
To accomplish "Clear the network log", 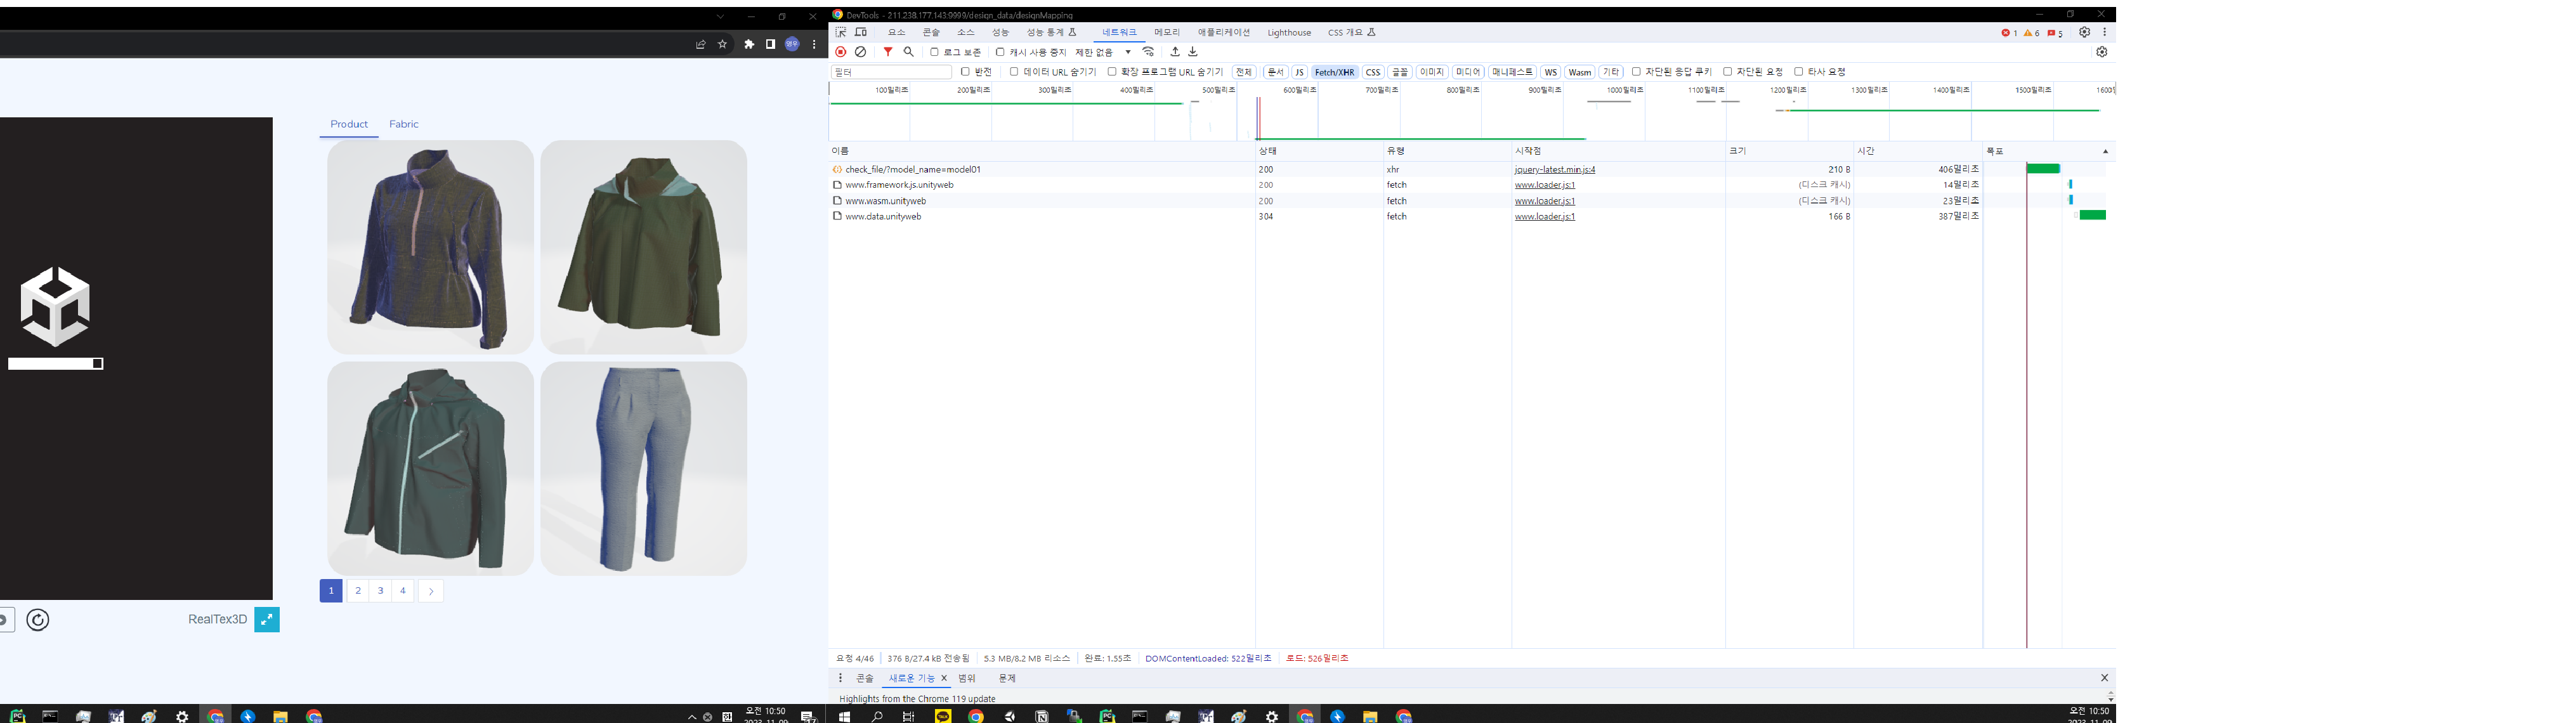I will click(860, 52).
